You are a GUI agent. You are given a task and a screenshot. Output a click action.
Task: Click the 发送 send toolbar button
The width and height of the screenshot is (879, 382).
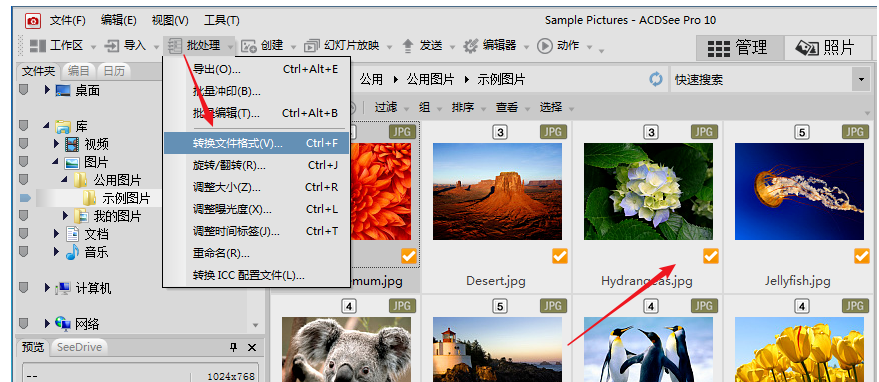coord(422,46)
